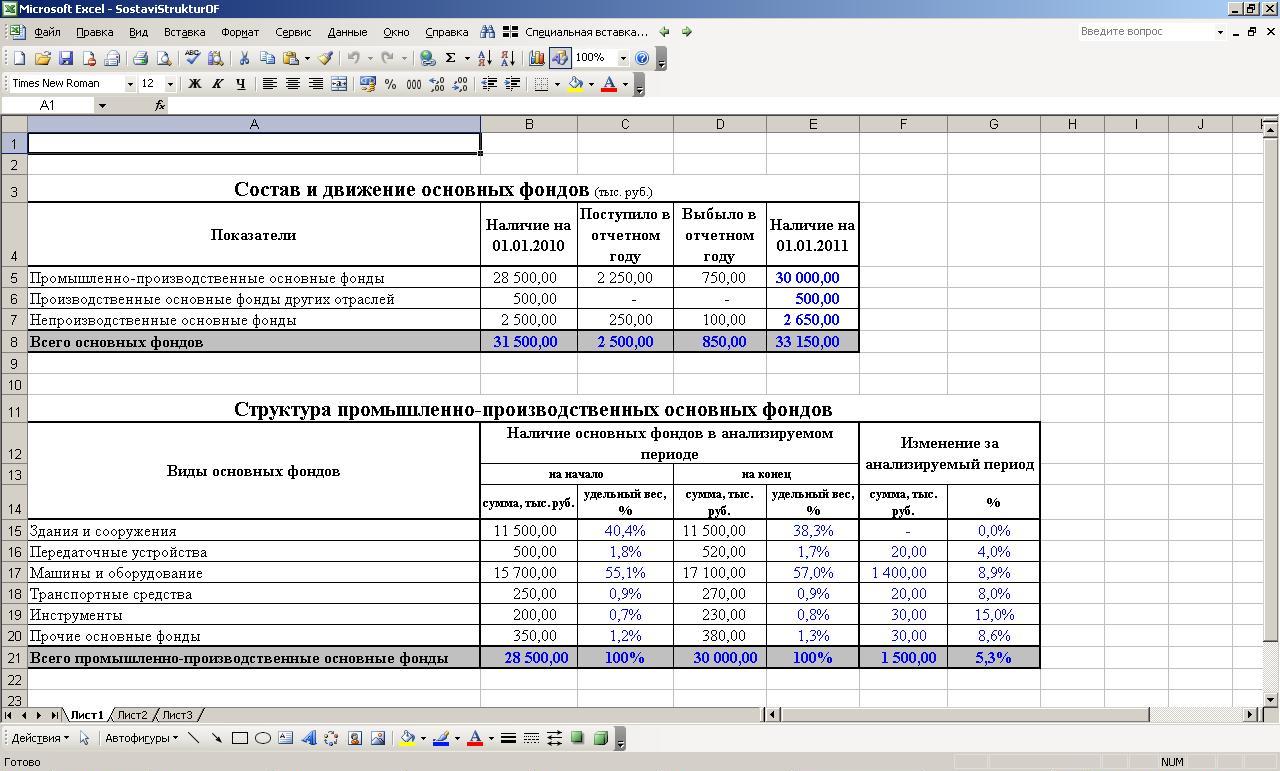Insert a Text Box from drawing toolbar
The image size is (1280, 771).
click(x=286, y=738)
